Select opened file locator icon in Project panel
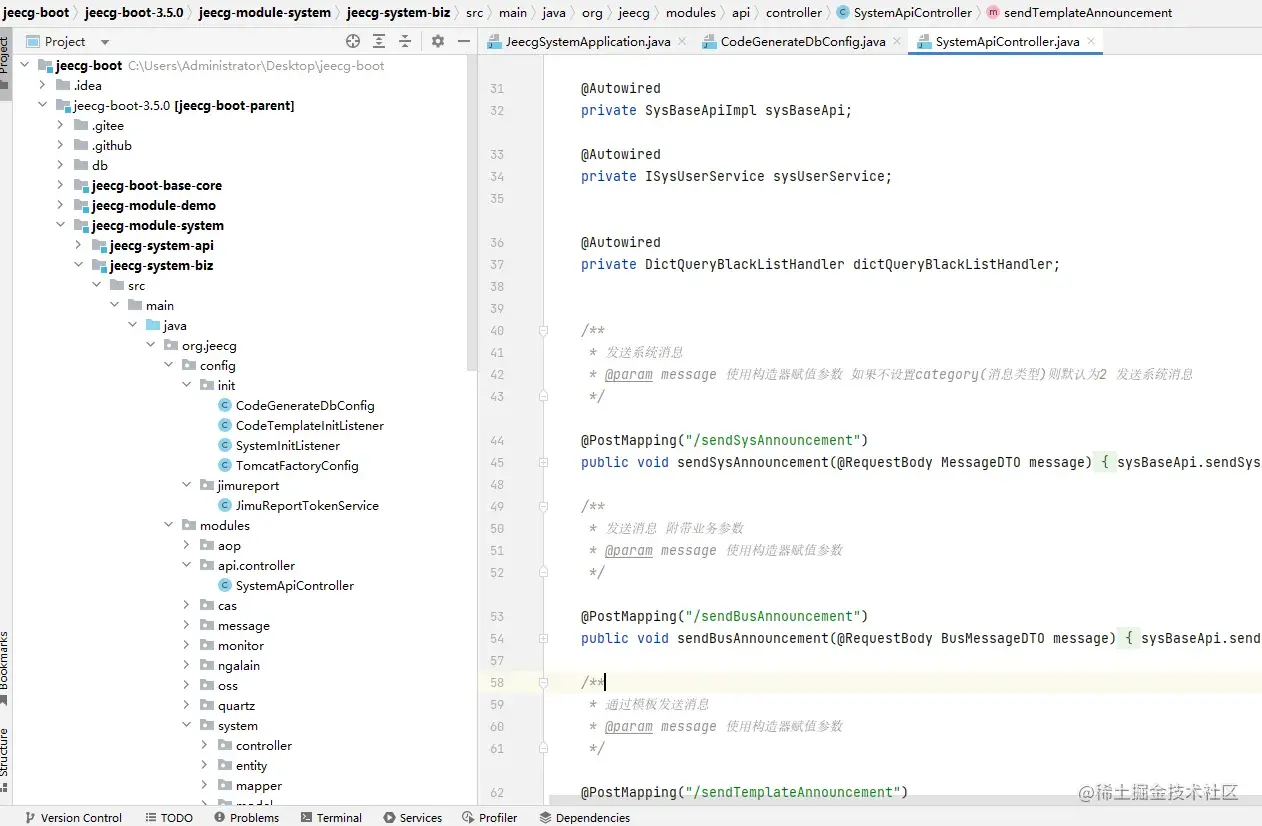The width and height of the screenshot is (1262, 826). 352,41
